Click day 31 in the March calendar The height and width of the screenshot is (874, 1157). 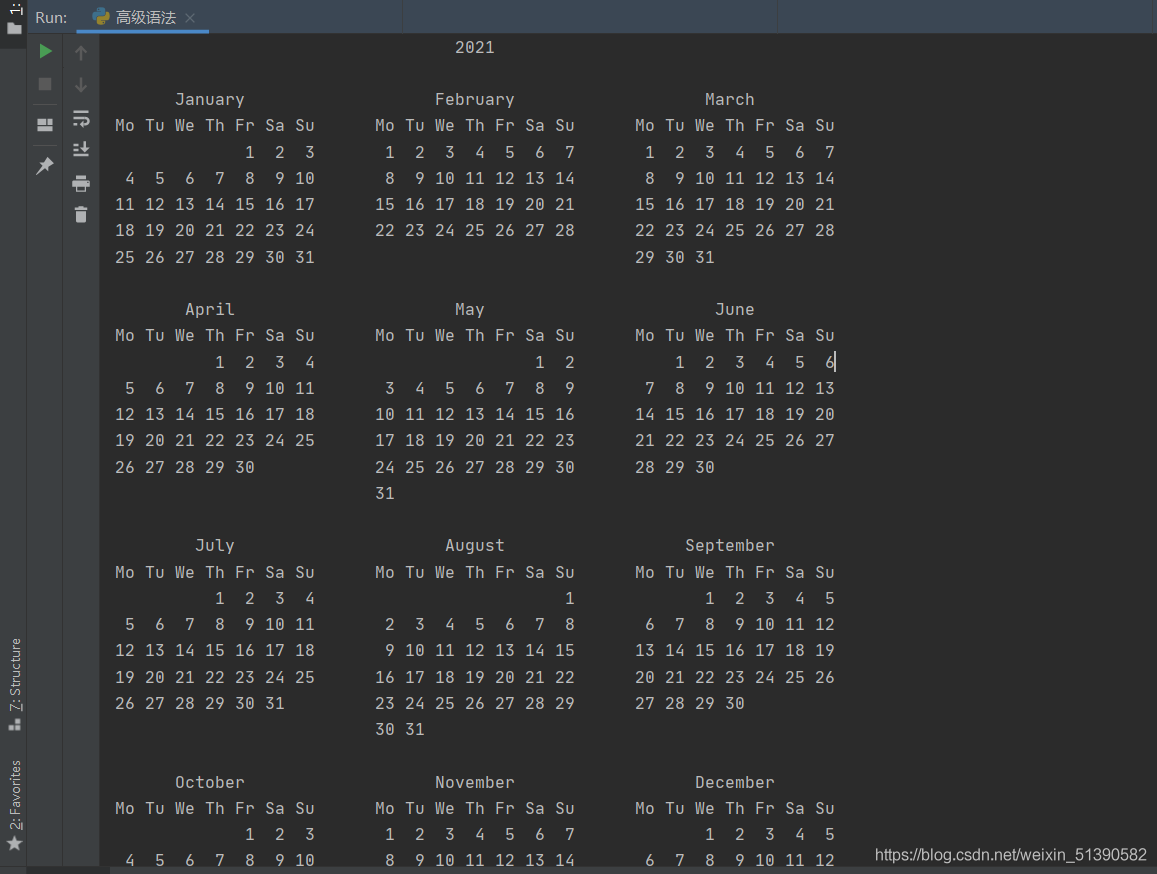click(705, 258)
